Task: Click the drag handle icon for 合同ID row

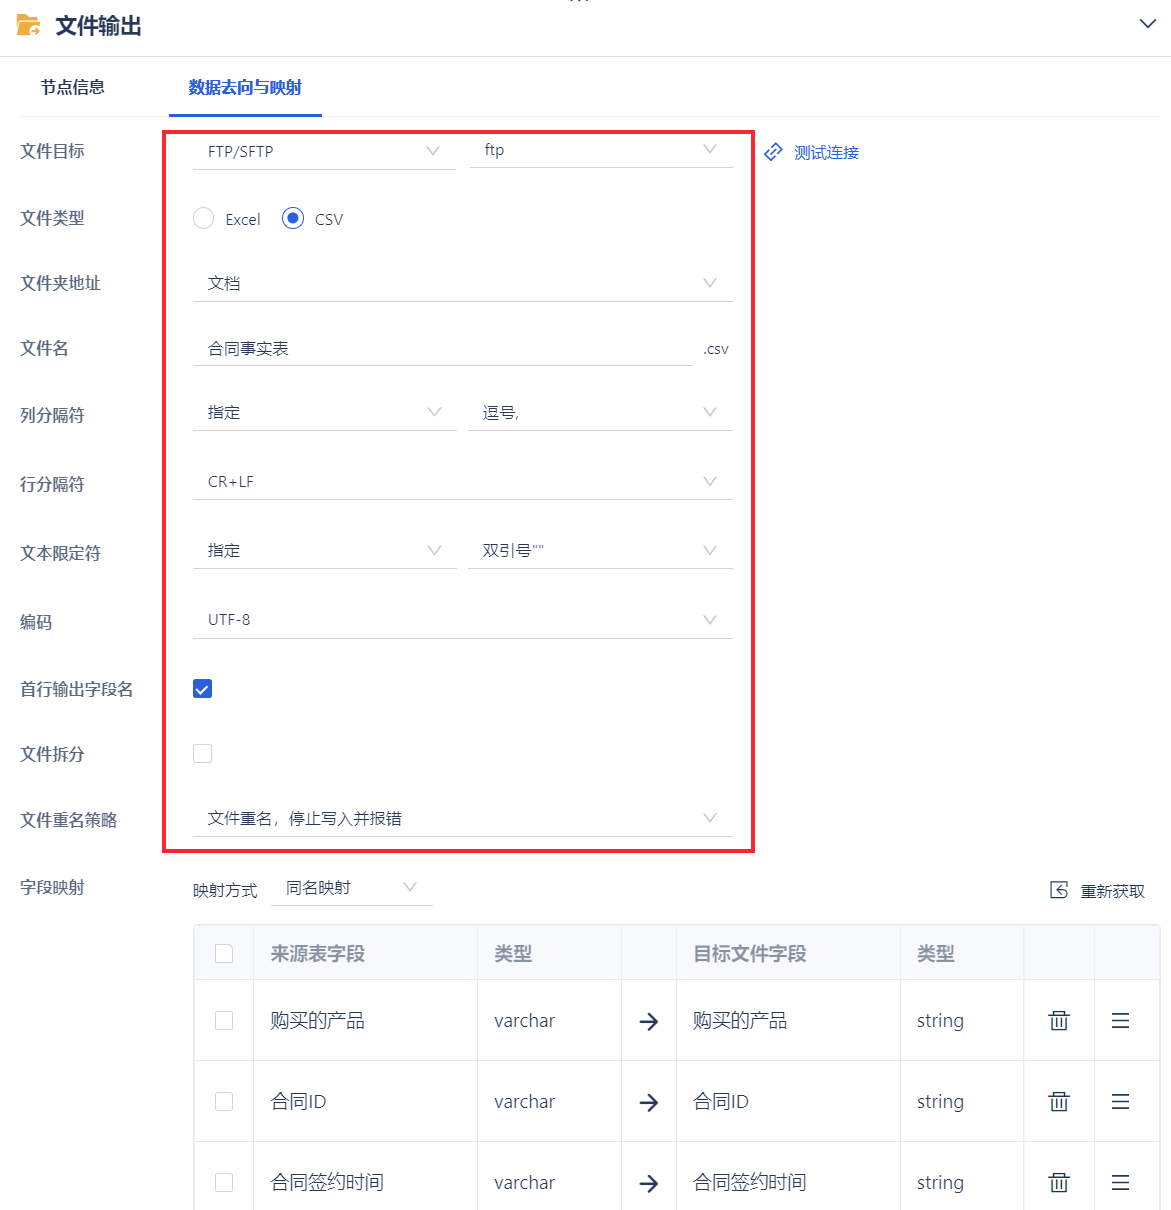Action: [1120, 1101]
